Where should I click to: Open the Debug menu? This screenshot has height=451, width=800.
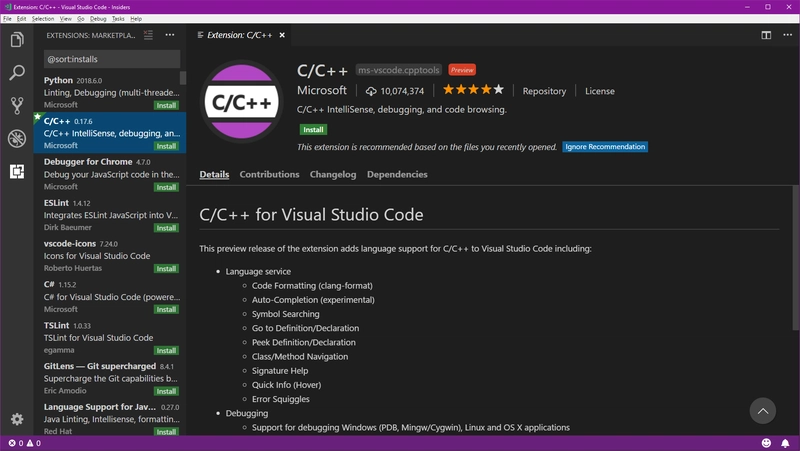98,19
